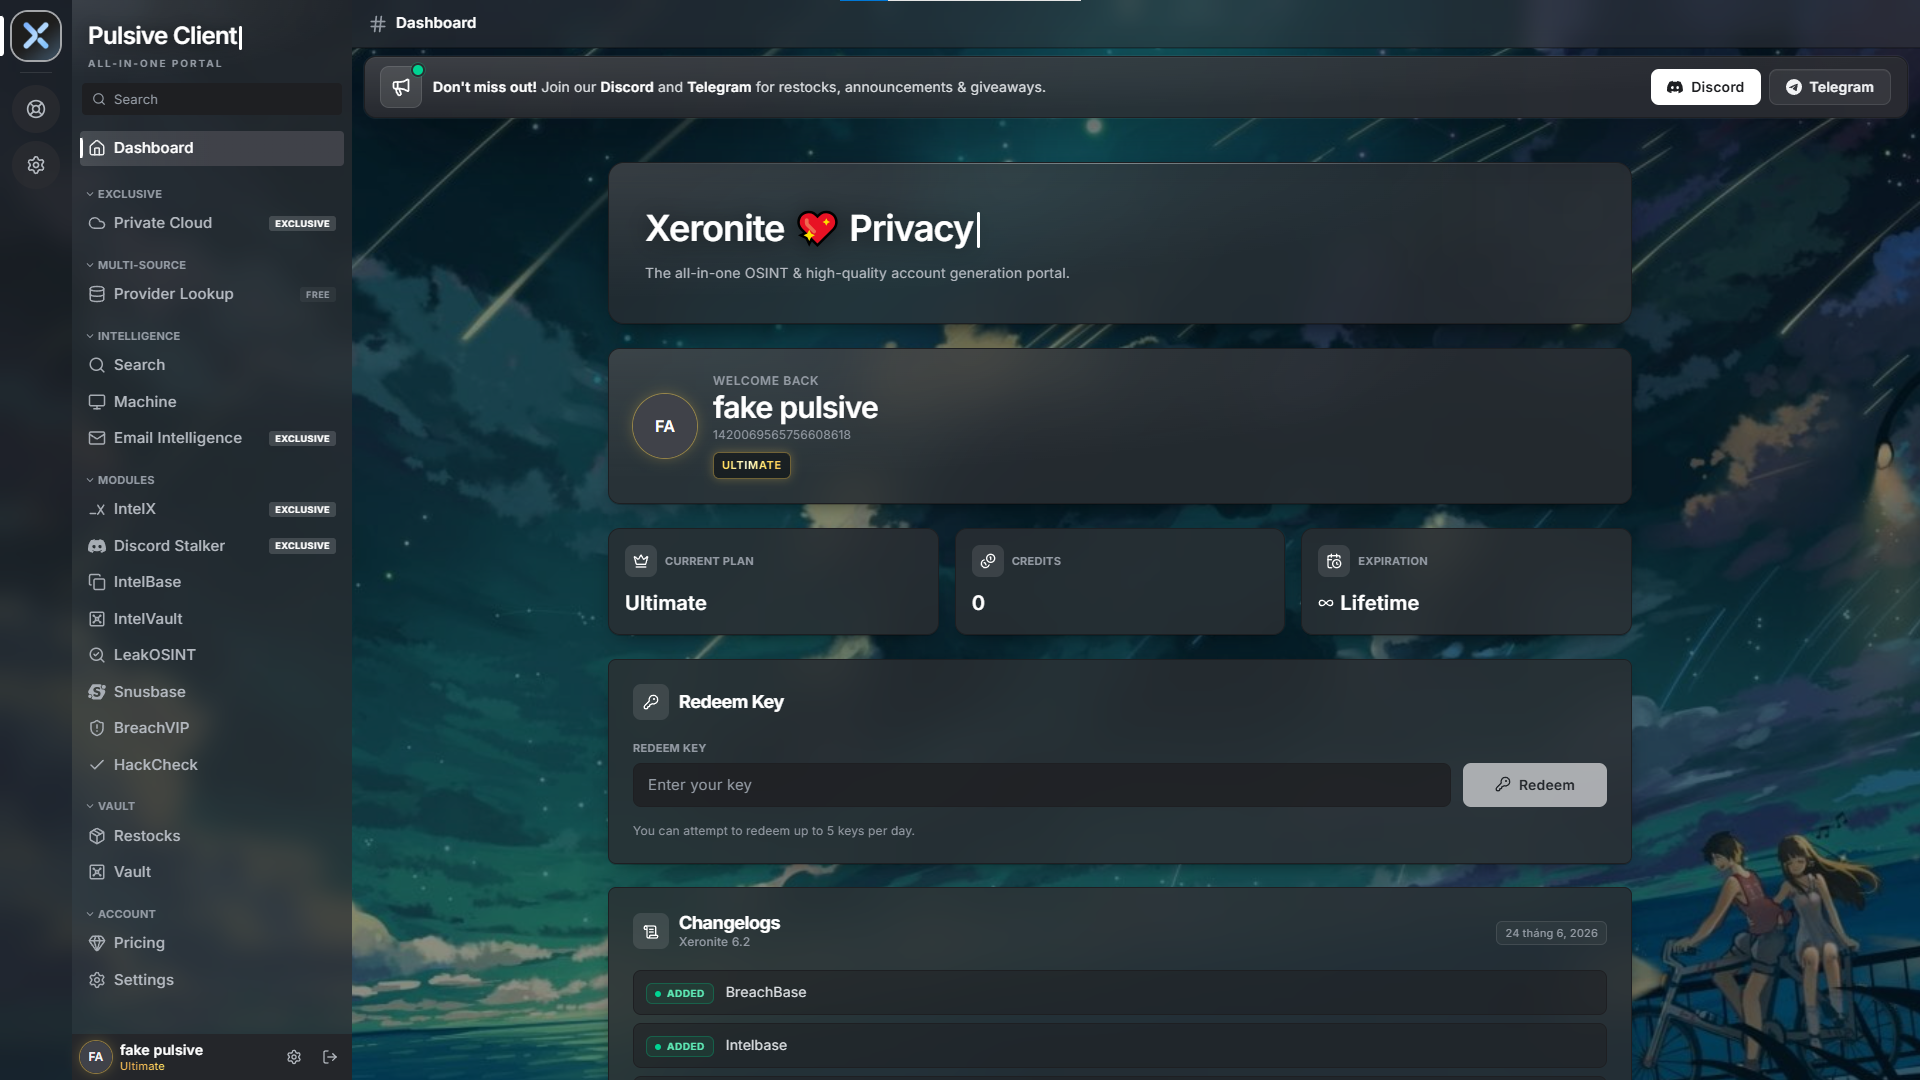This screenshot has width=1920, height=1080.
Task: Click the Ultimate current plan value
Action: pos(666,603)
